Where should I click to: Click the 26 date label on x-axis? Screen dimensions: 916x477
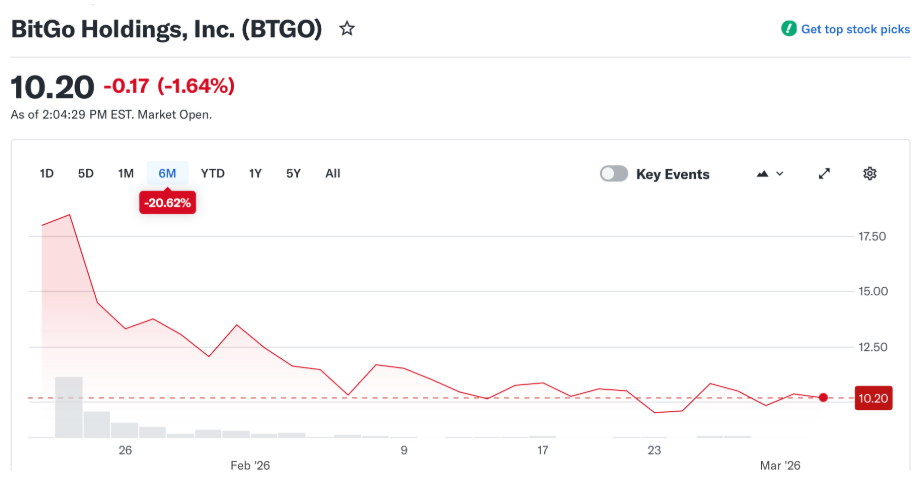[125, 450]
